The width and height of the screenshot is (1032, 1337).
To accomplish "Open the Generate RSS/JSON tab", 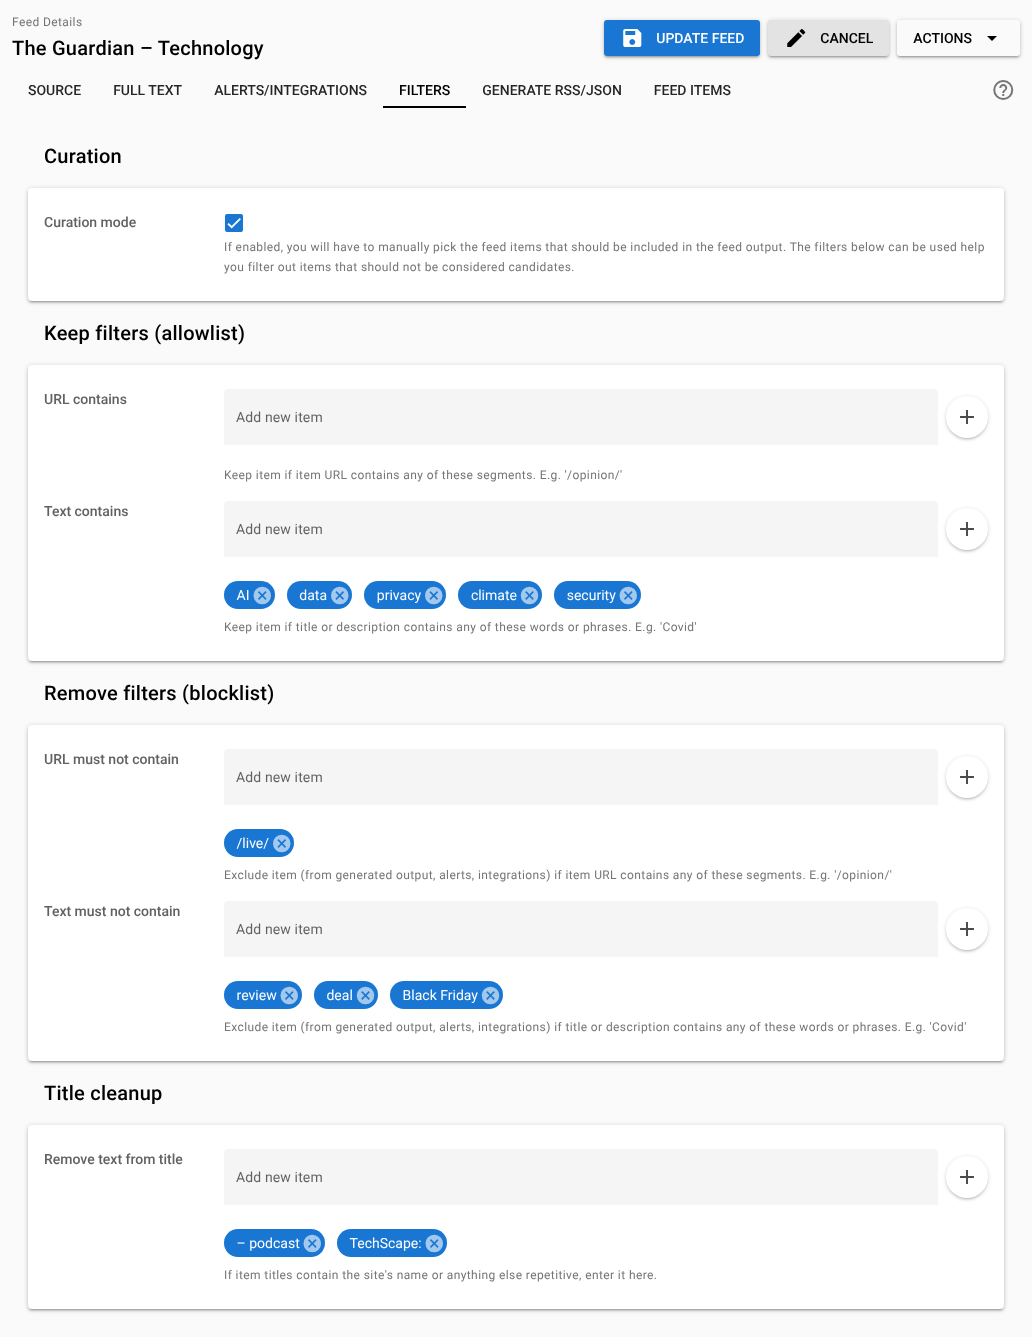I will [552, 90].
